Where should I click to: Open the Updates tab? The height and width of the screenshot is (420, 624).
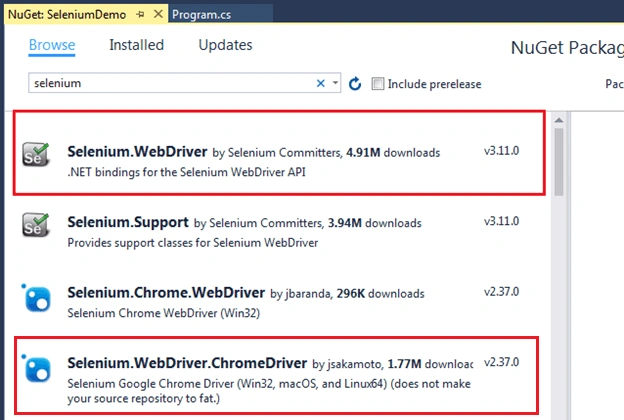tap(225, 45)
